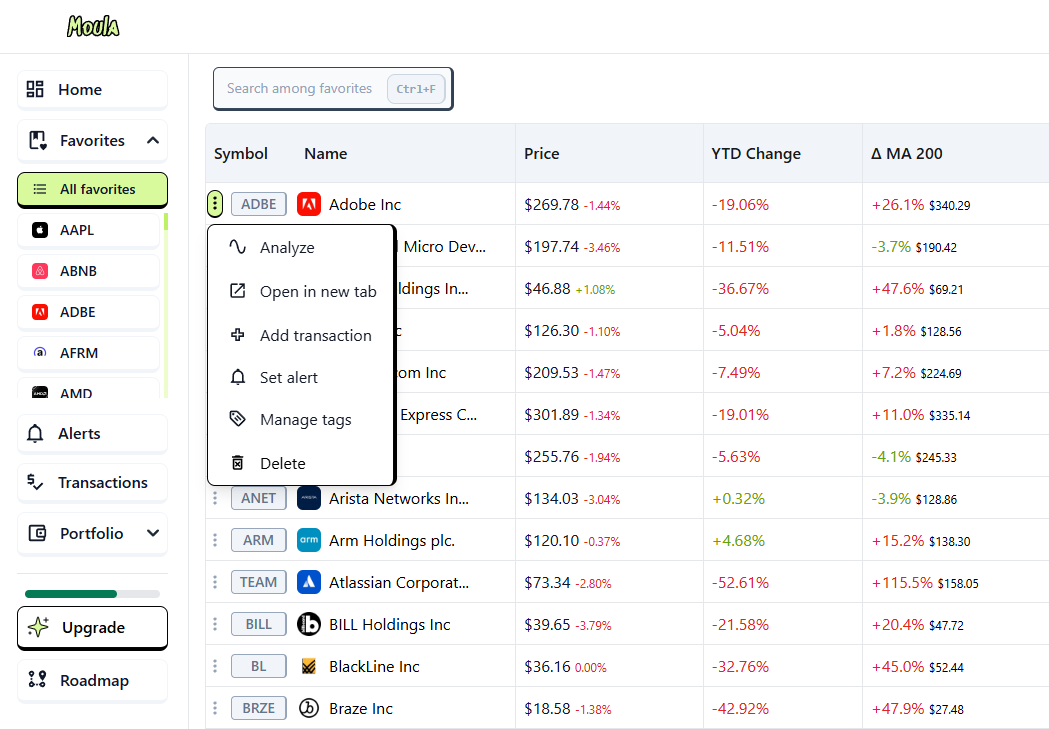Click Atlassian's -52.61% YTD change

tap(740, 583)
